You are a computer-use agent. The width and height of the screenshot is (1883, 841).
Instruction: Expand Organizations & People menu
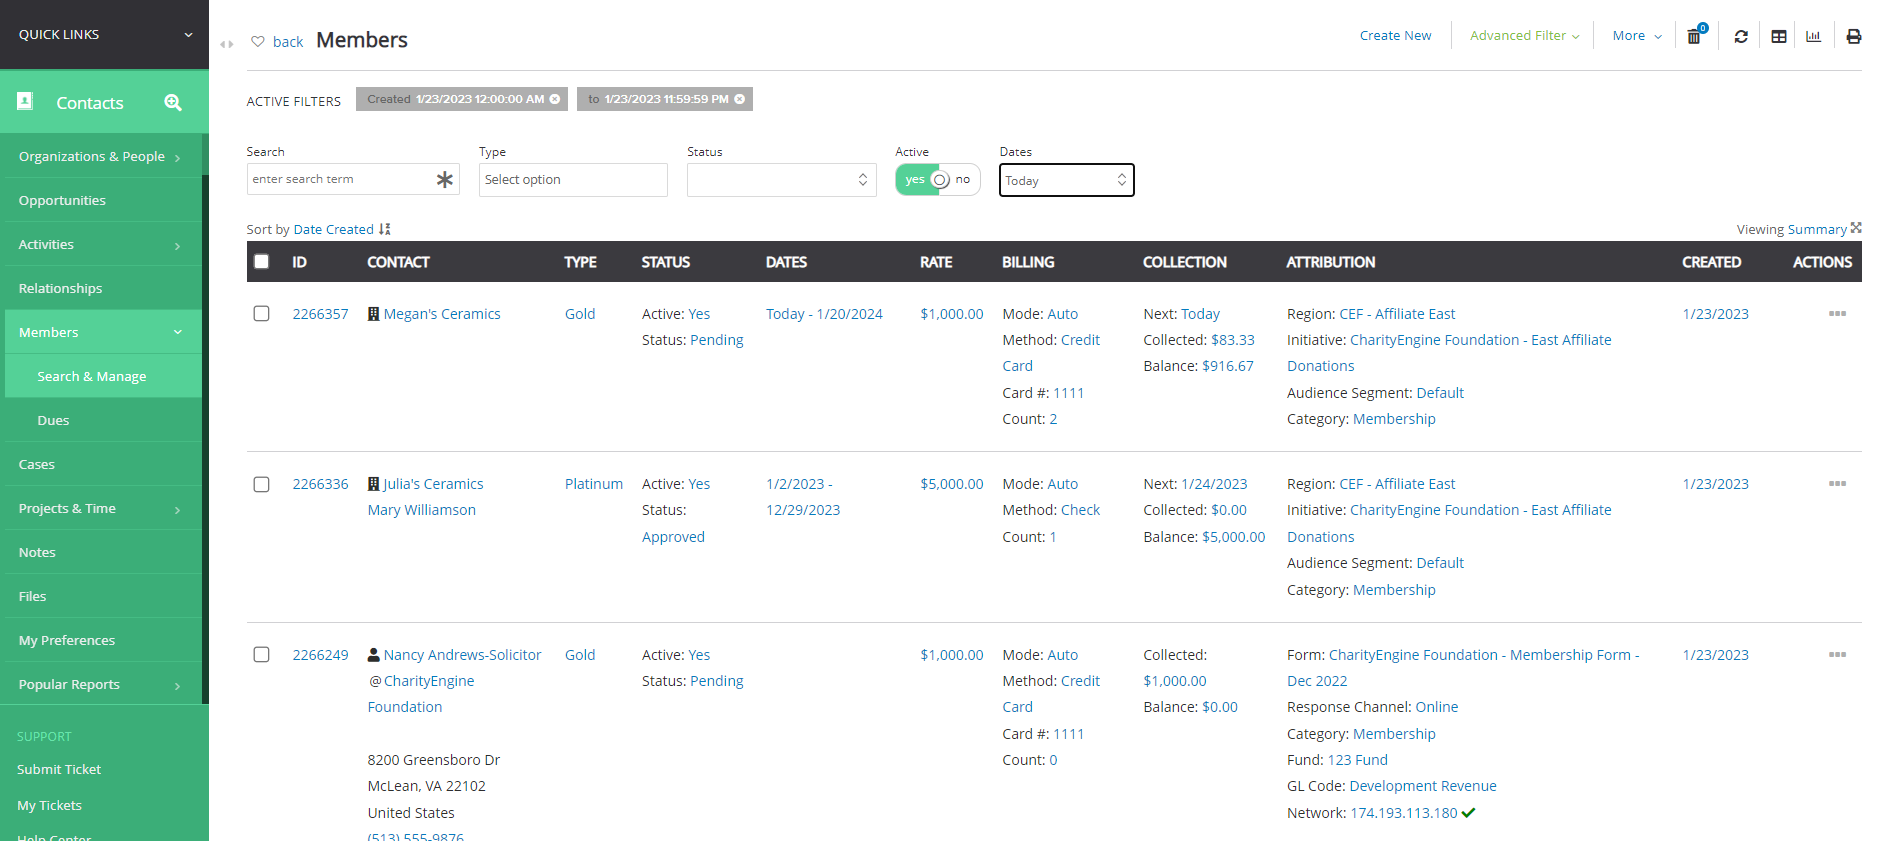[101, 157]
